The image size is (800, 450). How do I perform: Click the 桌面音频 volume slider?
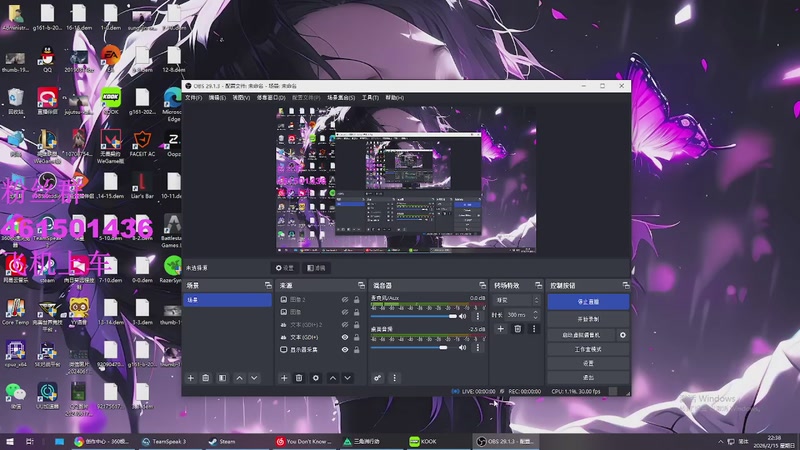[414, 347]
